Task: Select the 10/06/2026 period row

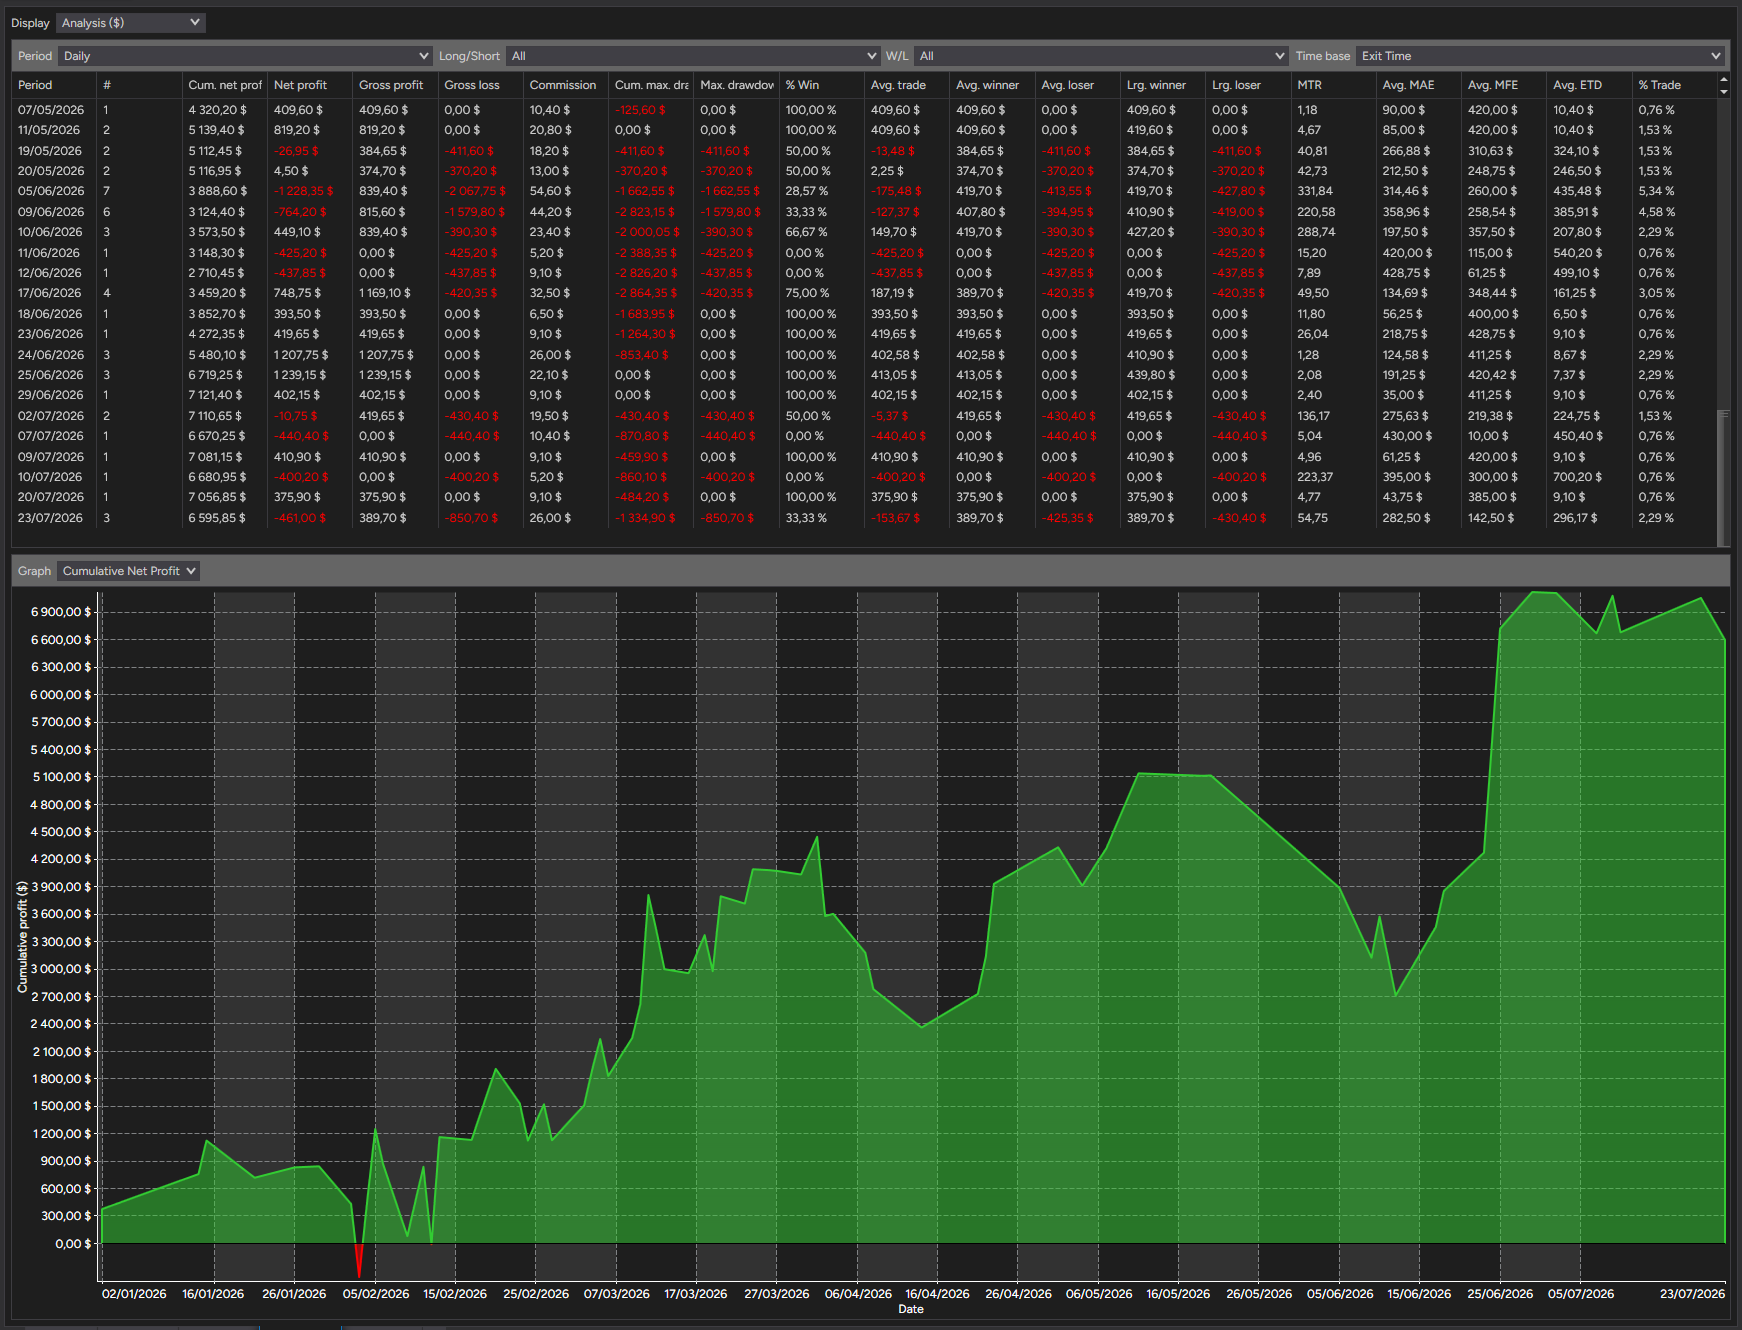Action: pos(865,232)
